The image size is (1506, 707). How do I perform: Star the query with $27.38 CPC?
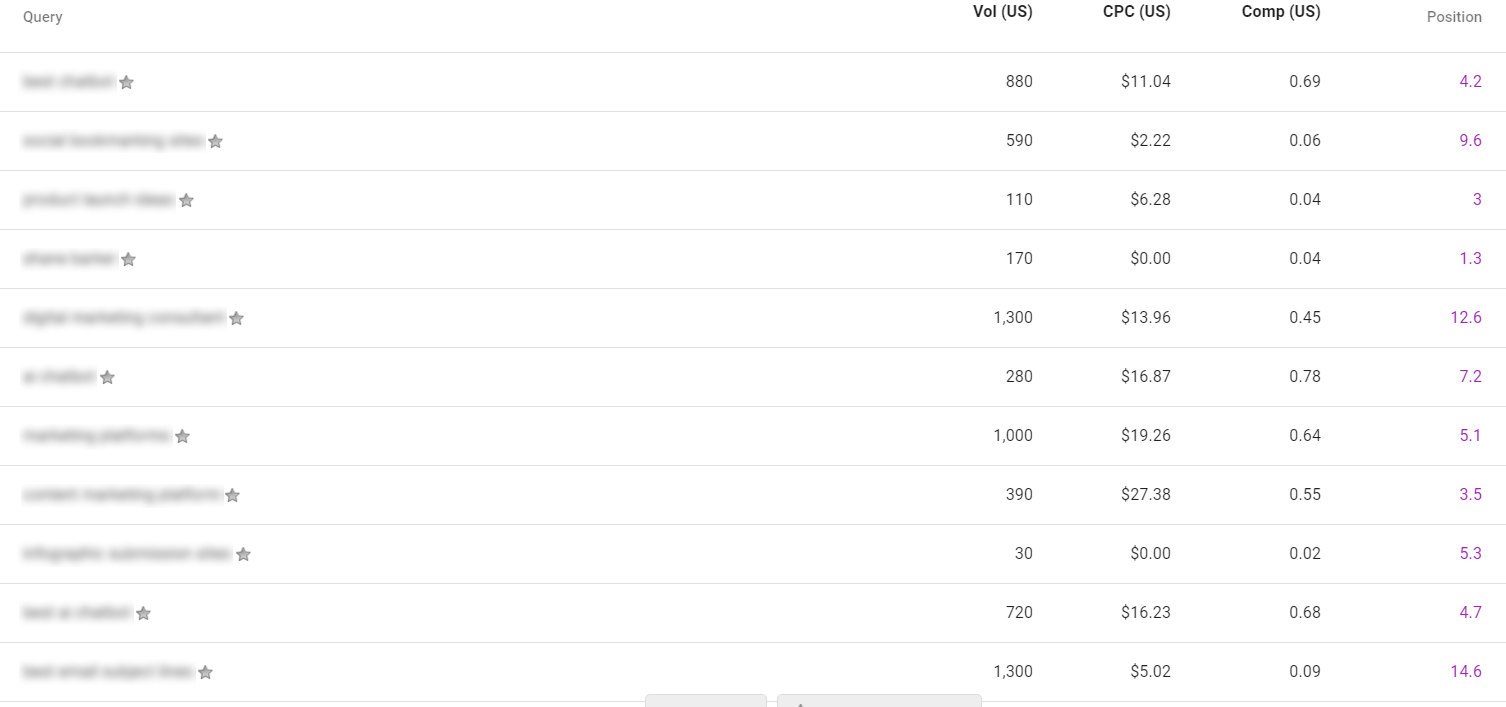pyautogui.click(x=232, y=496)
